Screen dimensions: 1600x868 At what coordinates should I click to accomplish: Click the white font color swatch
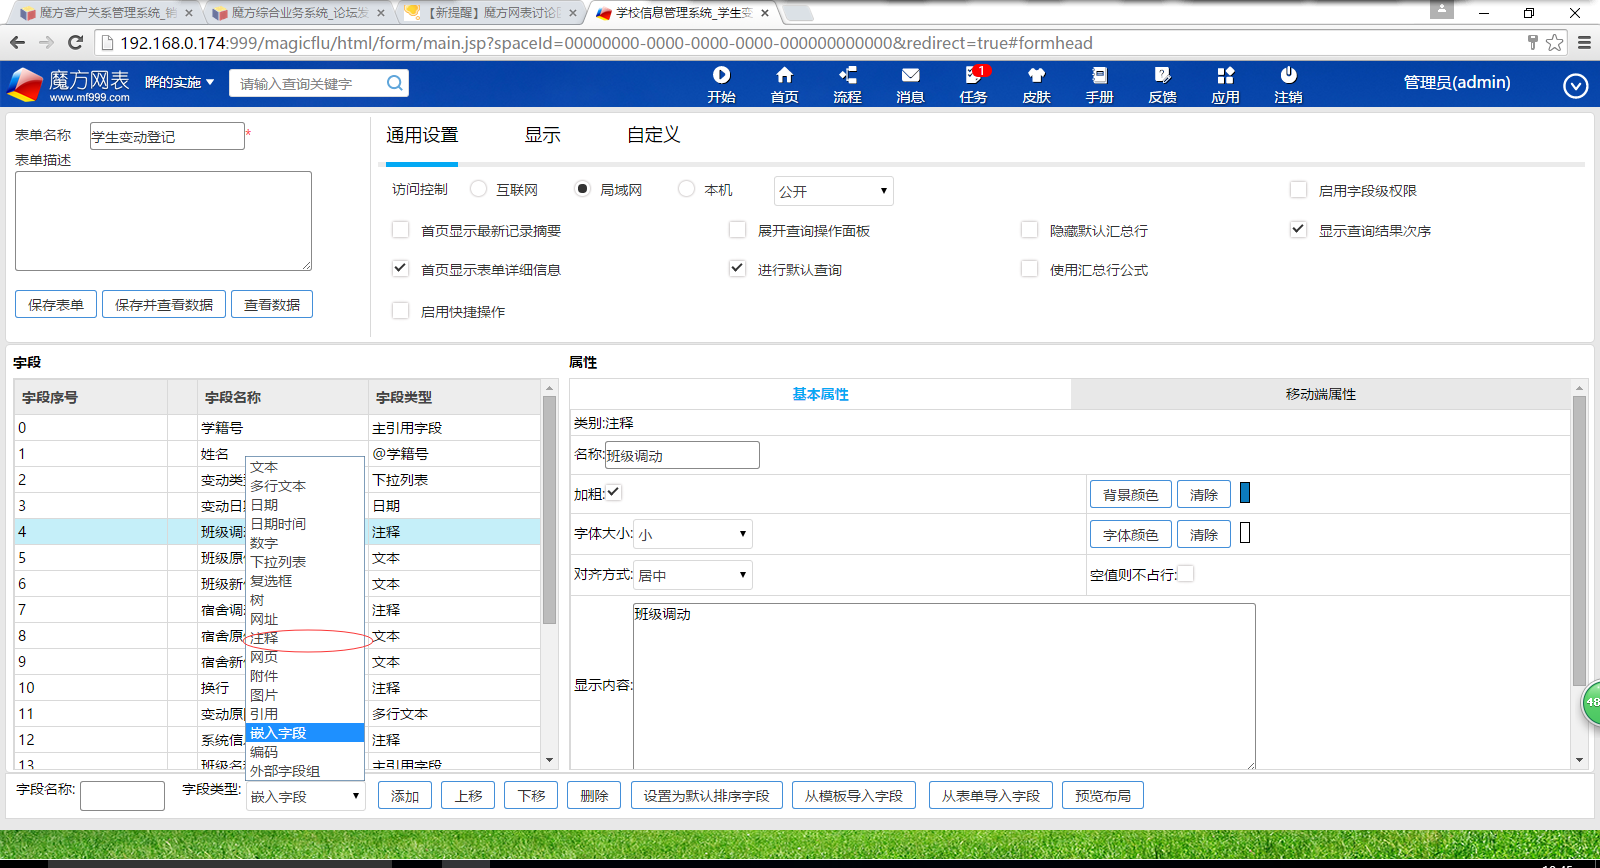click(x=1245, y=532)
